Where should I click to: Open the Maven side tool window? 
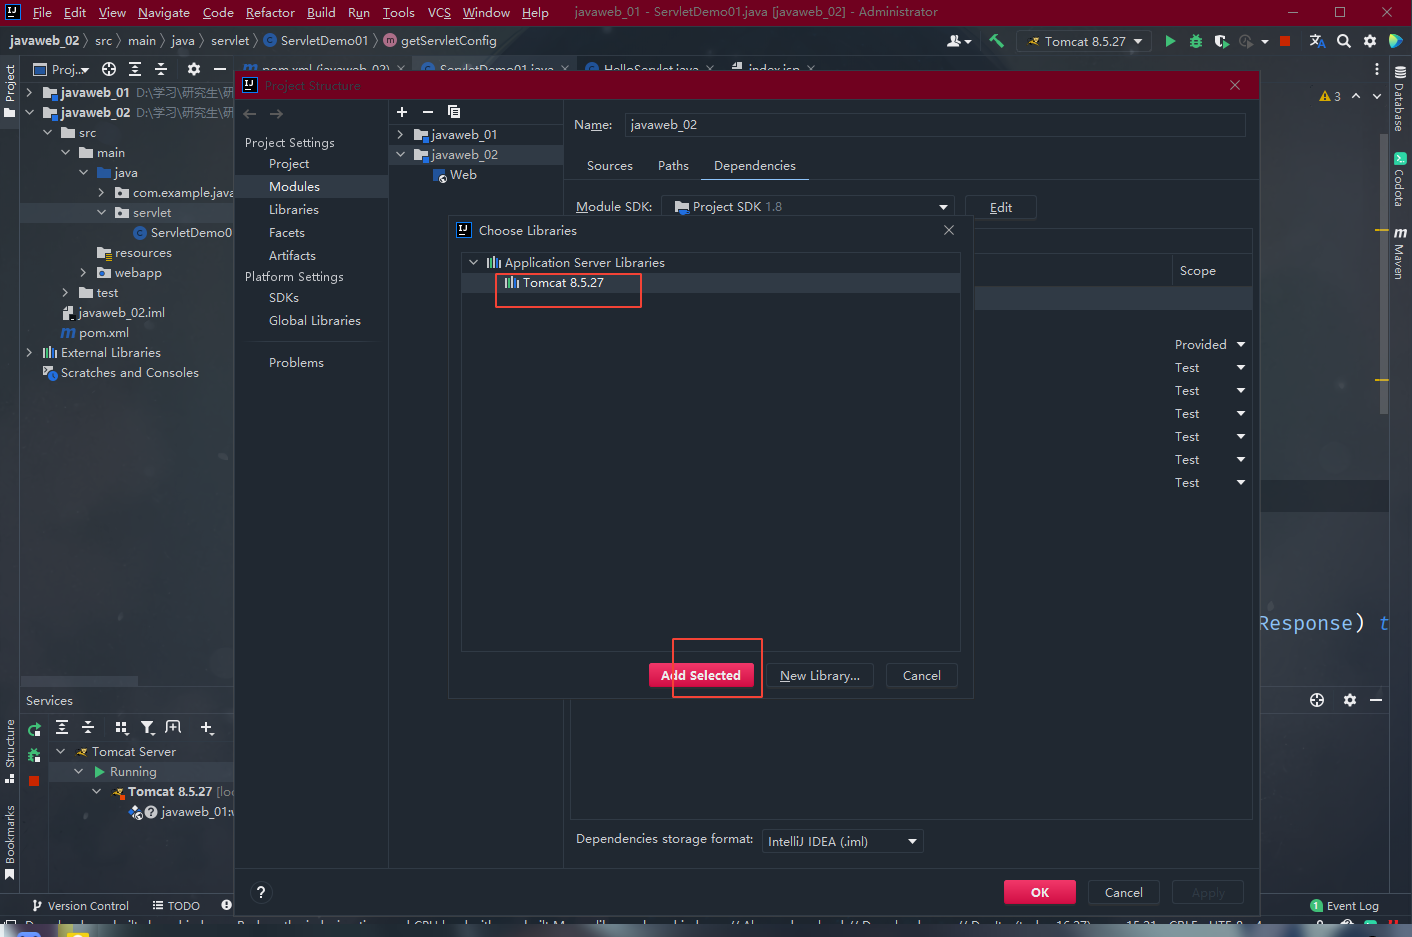pos(1399,253)
